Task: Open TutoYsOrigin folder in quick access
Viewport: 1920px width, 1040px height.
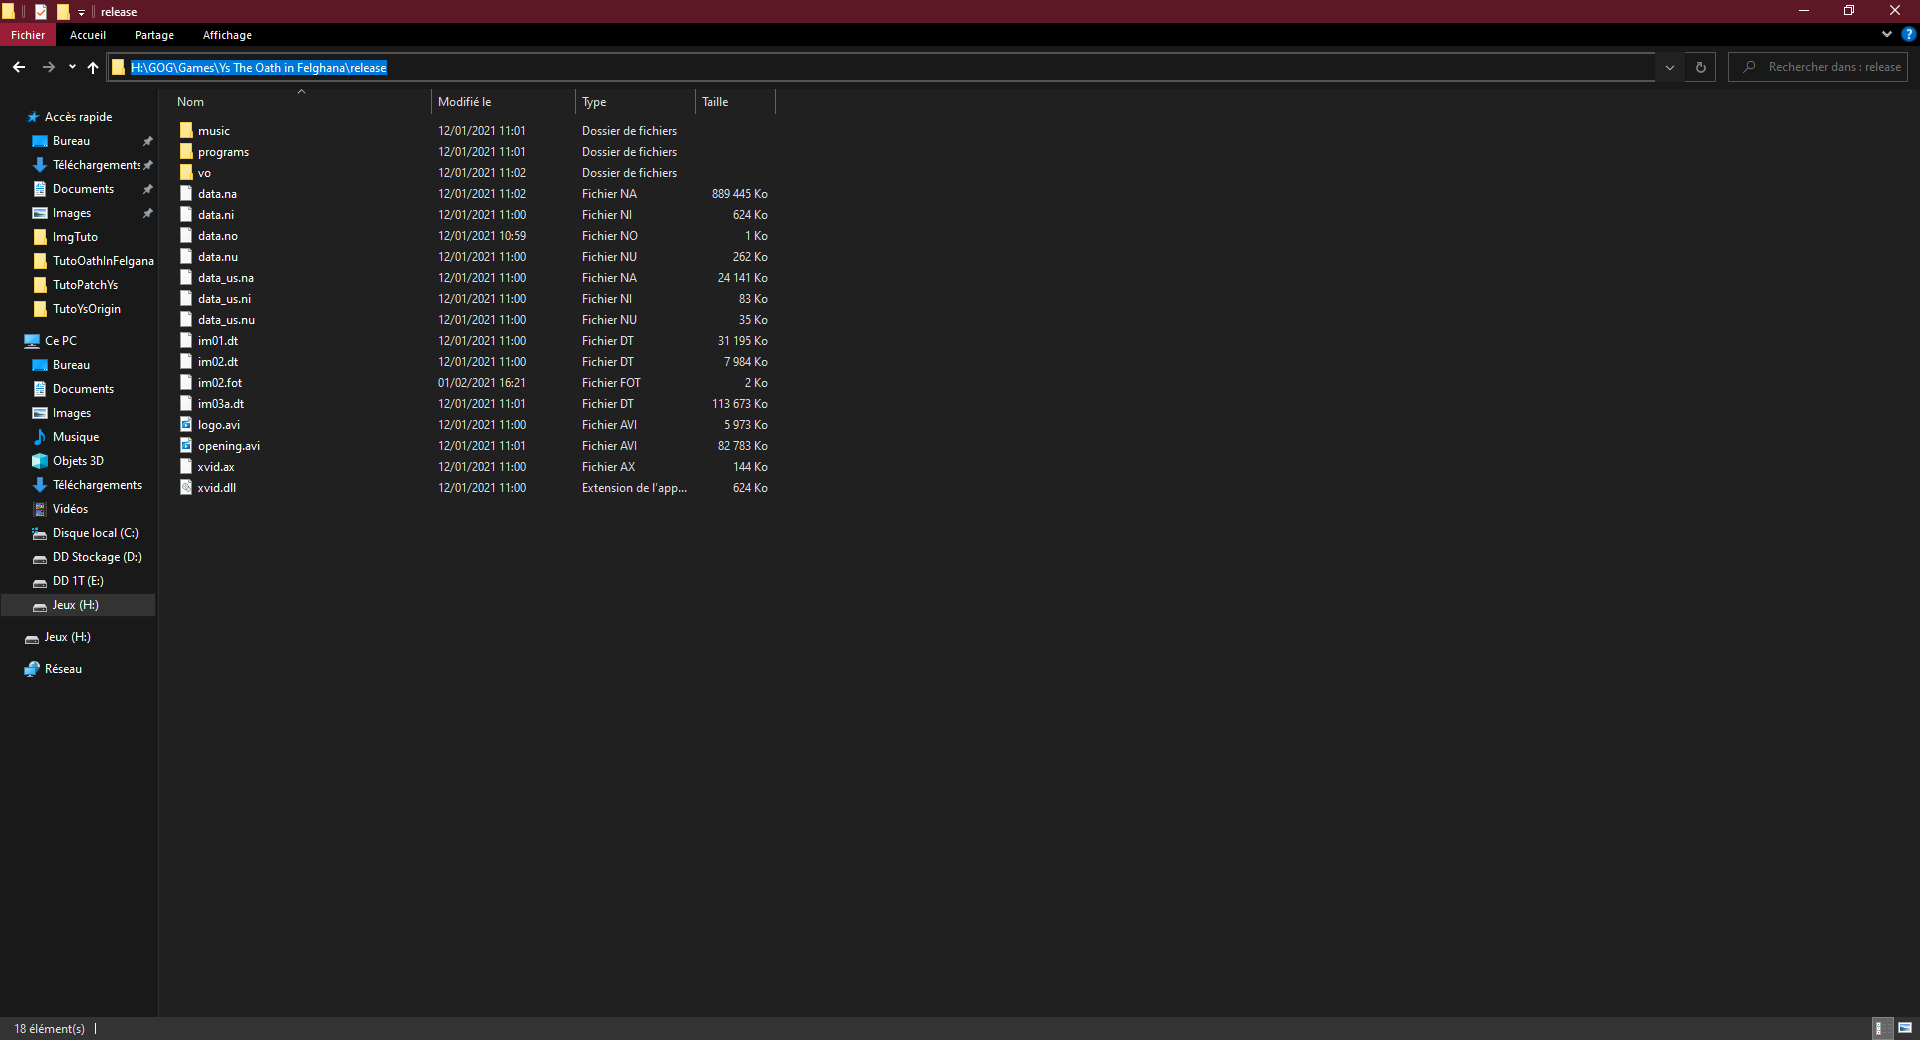Action: [x=86, y=309]
